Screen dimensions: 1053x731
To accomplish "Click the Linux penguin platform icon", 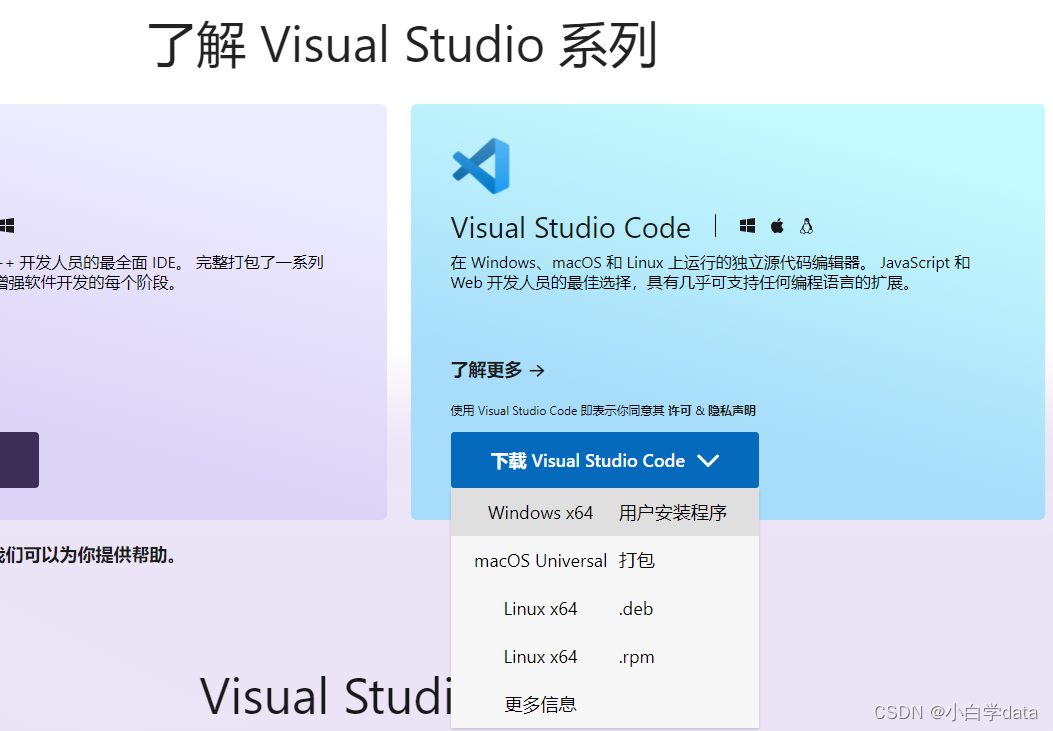I will 807,226.
